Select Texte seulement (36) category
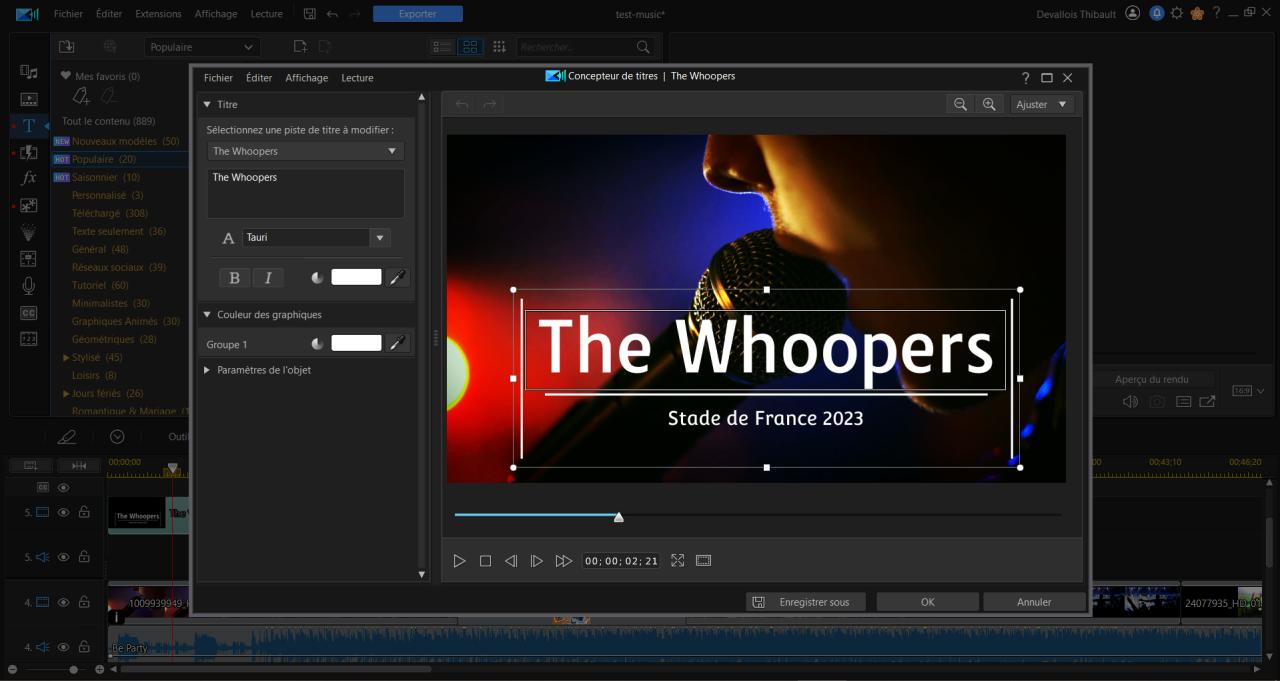Image resolution: width=1280 pixels, height=681 pixels. (119, 231)
